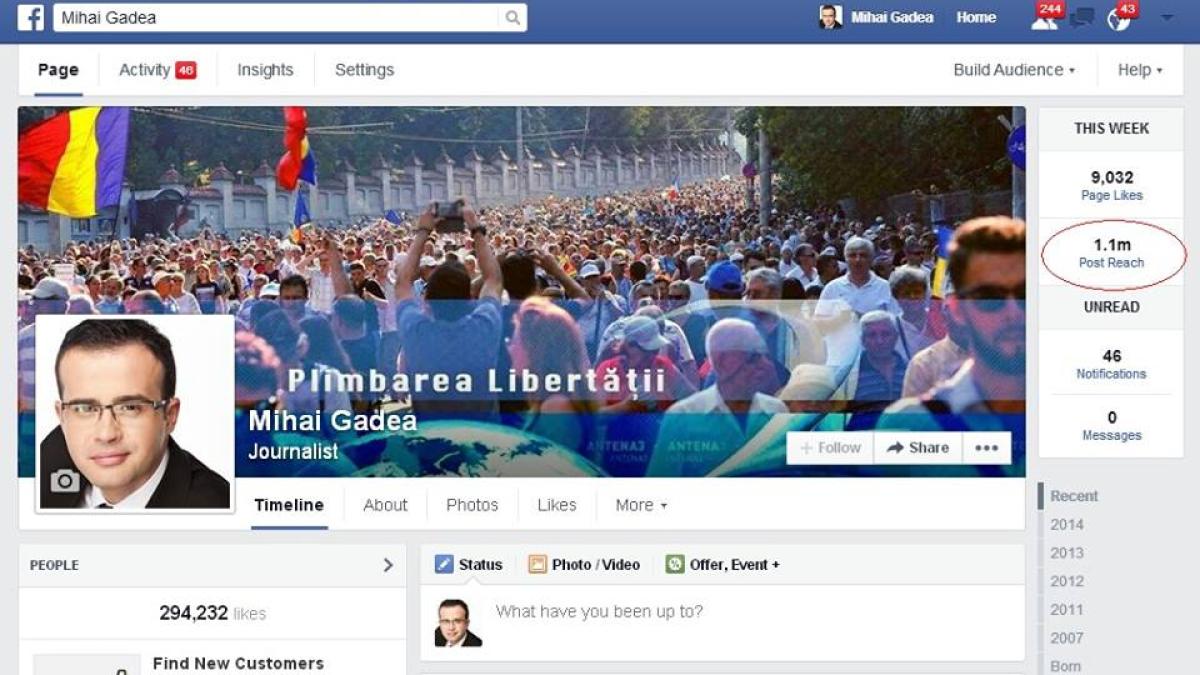Click the camera icon on profile picture

(65, 481)
